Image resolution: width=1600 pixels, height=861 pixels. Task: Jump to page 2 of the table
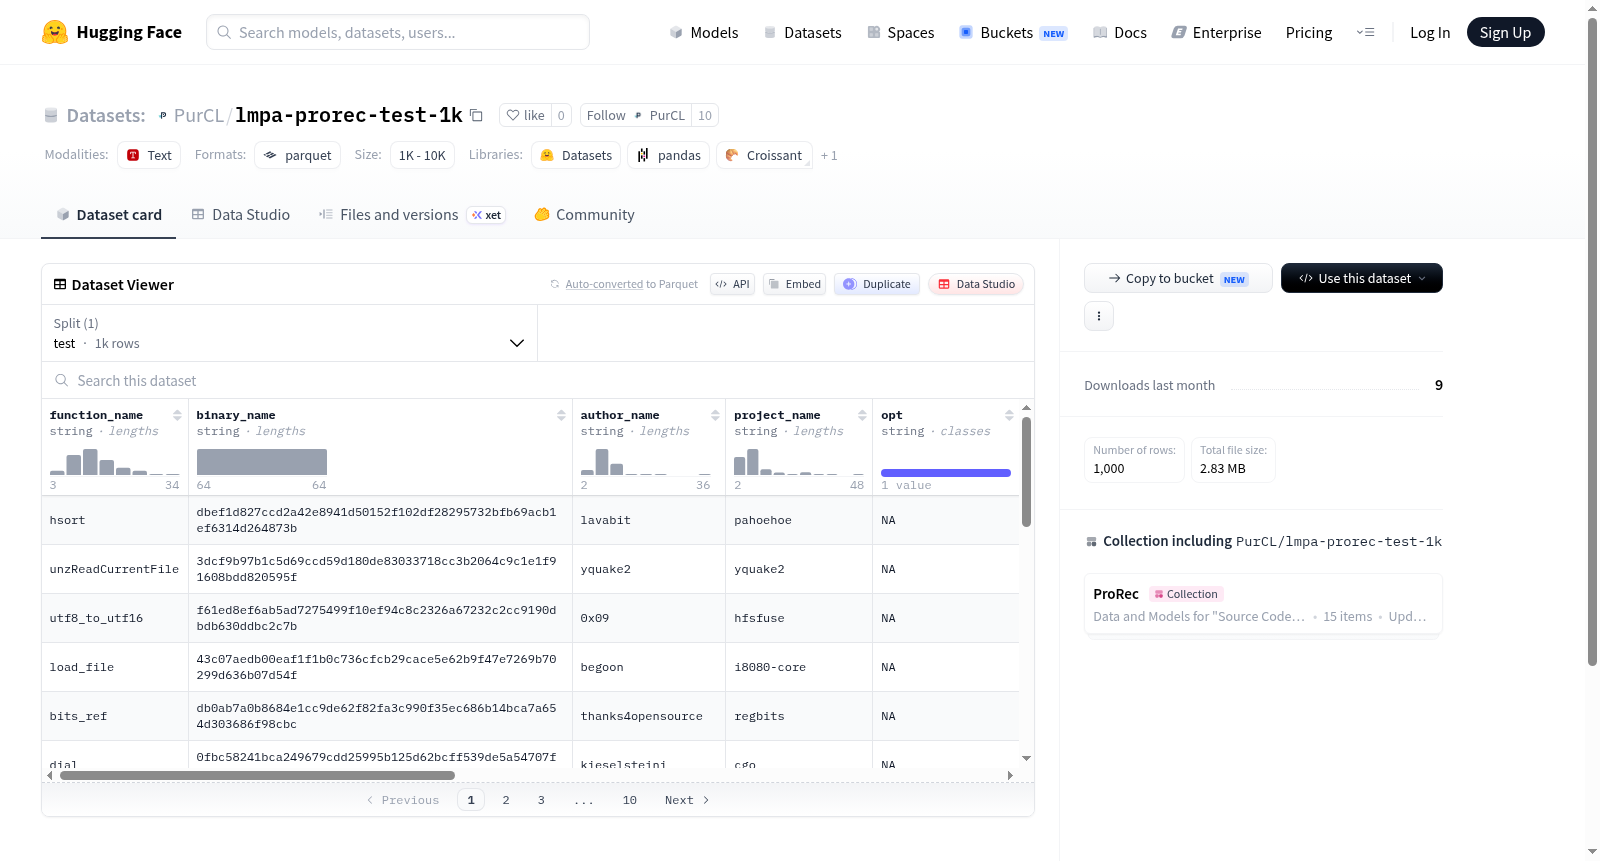tap(506, 800)
